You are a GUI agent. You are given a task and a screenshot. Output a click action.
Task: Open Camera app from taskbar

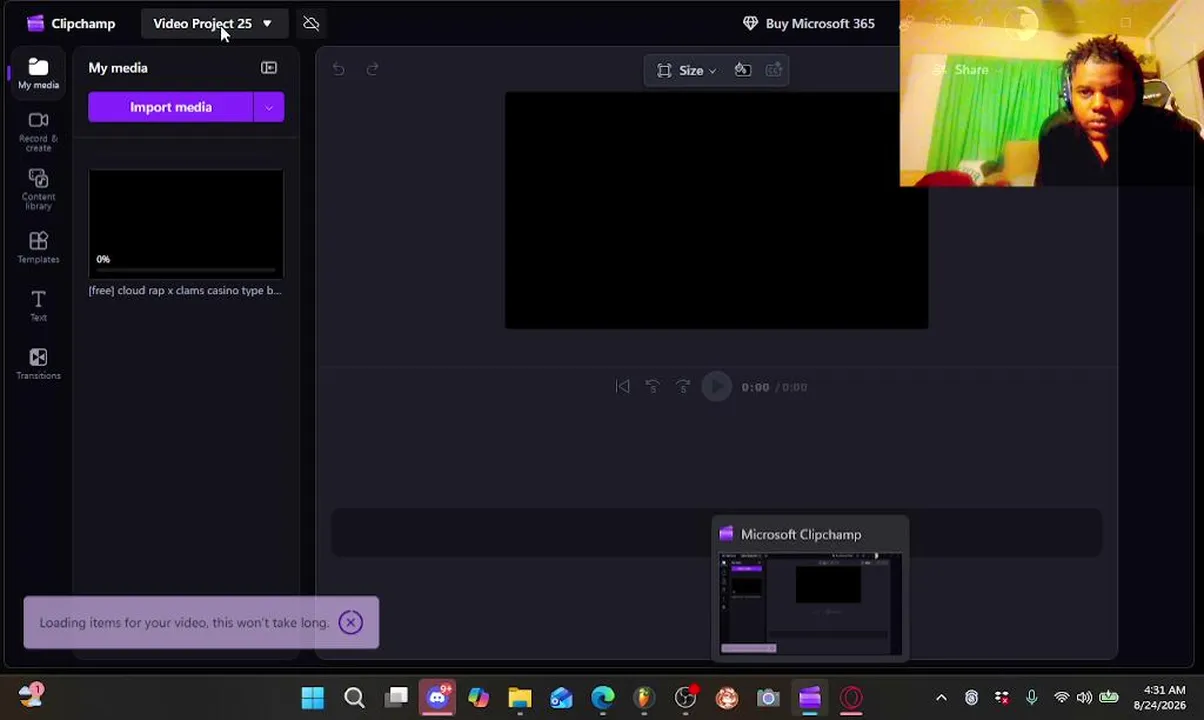[x=768, y=698]
